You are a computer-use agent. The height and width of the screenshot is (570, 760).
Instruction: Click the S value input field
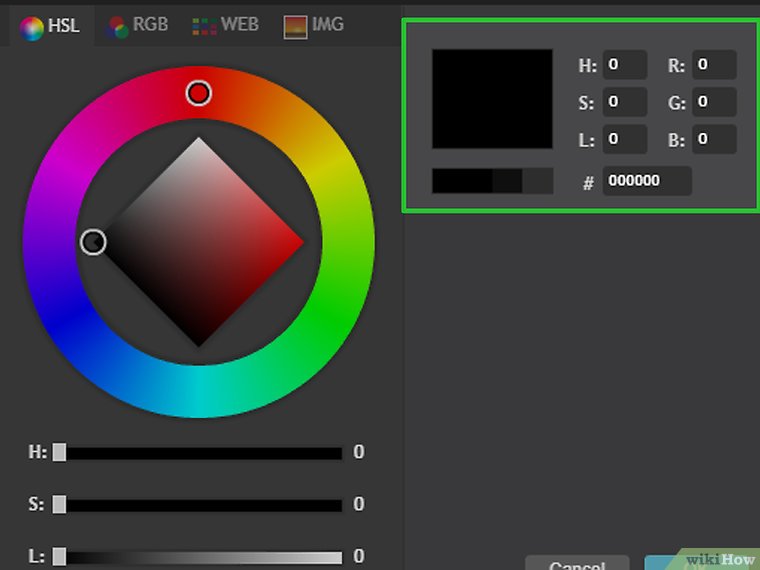click(624, 102)
